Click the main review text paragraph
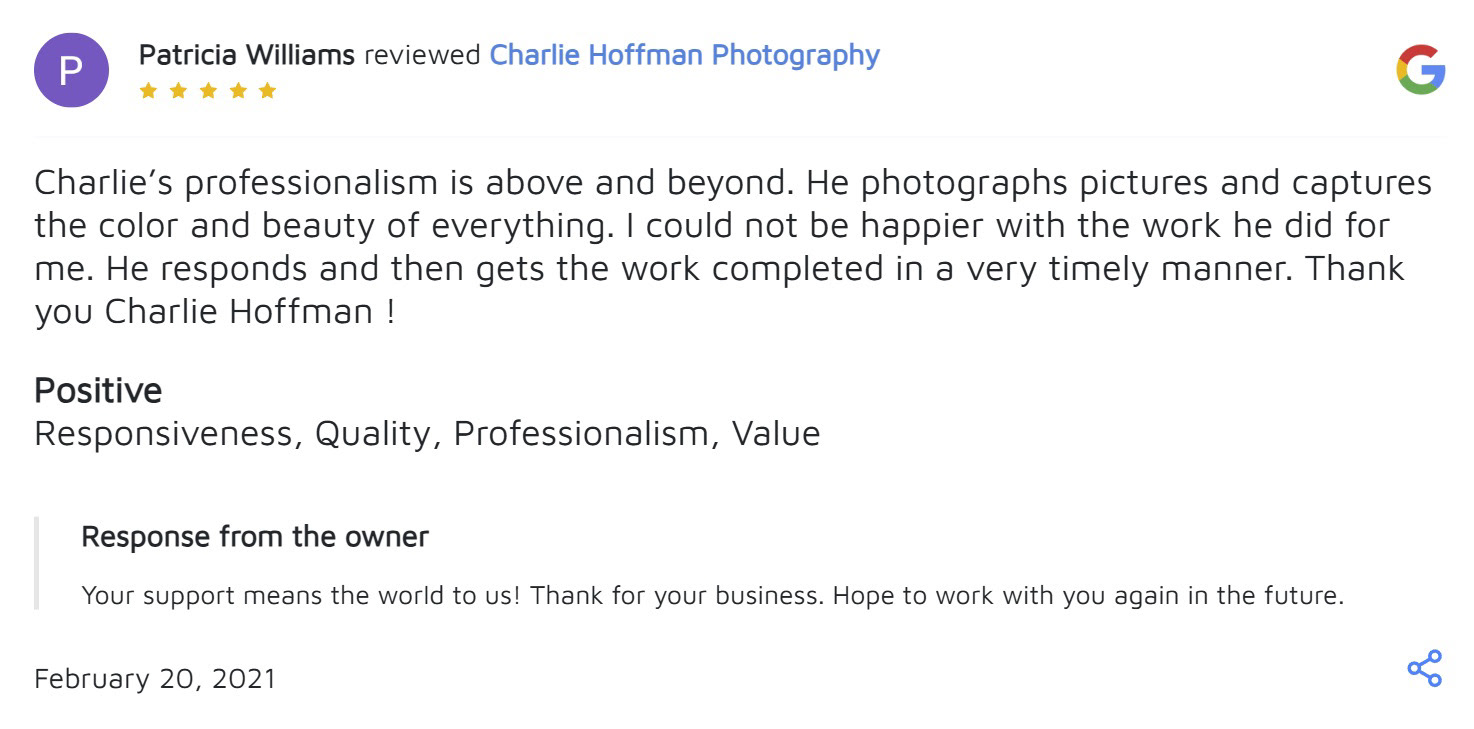The image size is (1474, 729). [x=733, y=247]
